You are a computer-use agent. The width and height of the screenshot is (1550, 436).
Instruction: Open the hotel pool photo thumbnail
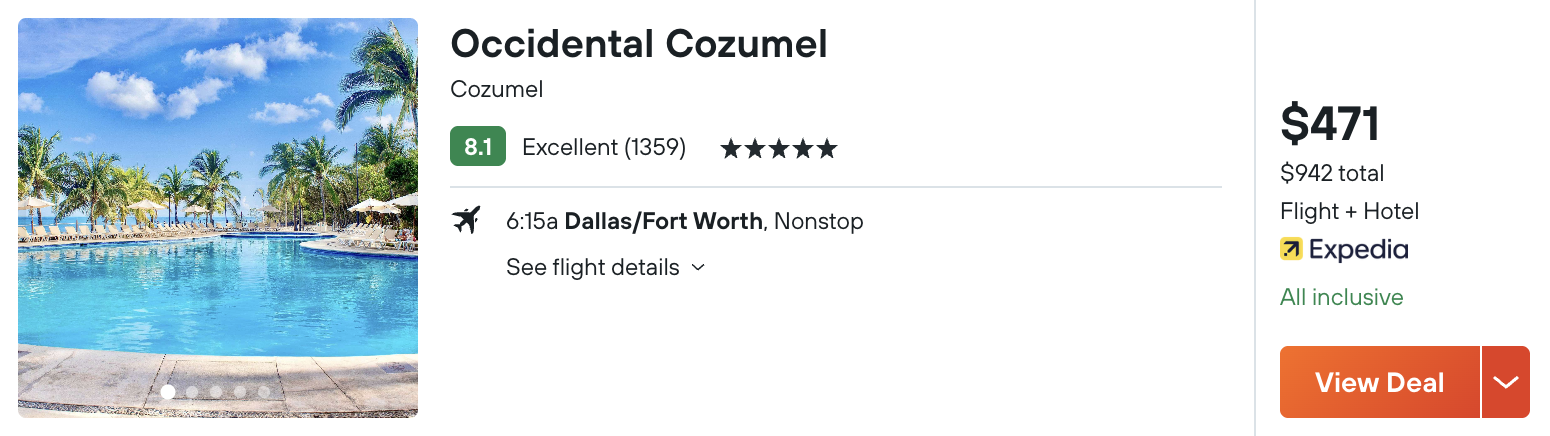point(218,218)
